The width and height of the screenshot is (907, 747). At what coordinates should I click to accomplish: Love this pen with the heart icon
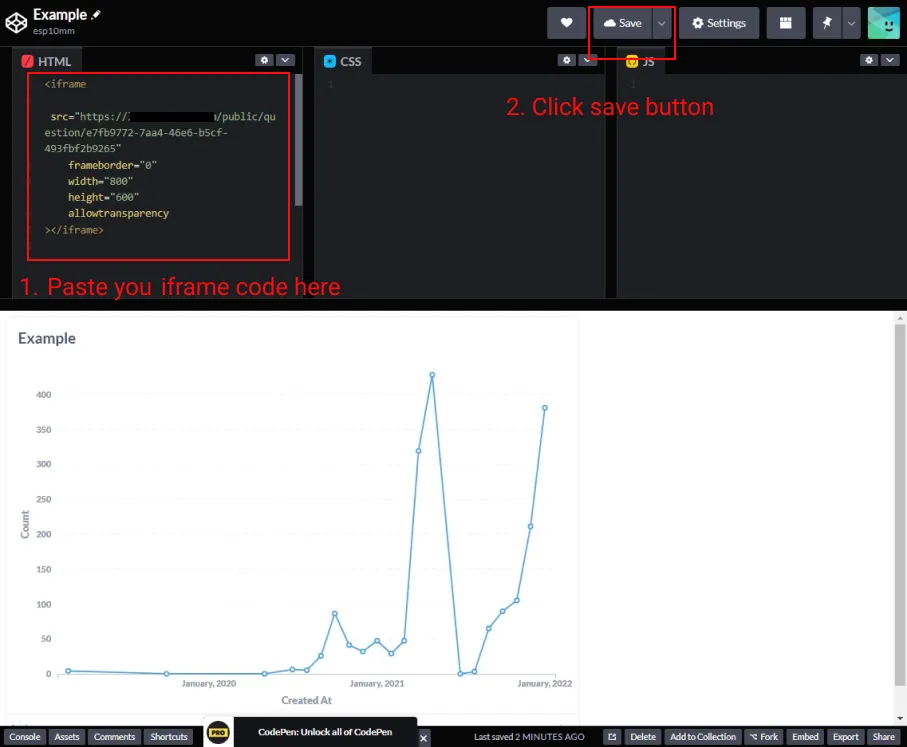567,22
